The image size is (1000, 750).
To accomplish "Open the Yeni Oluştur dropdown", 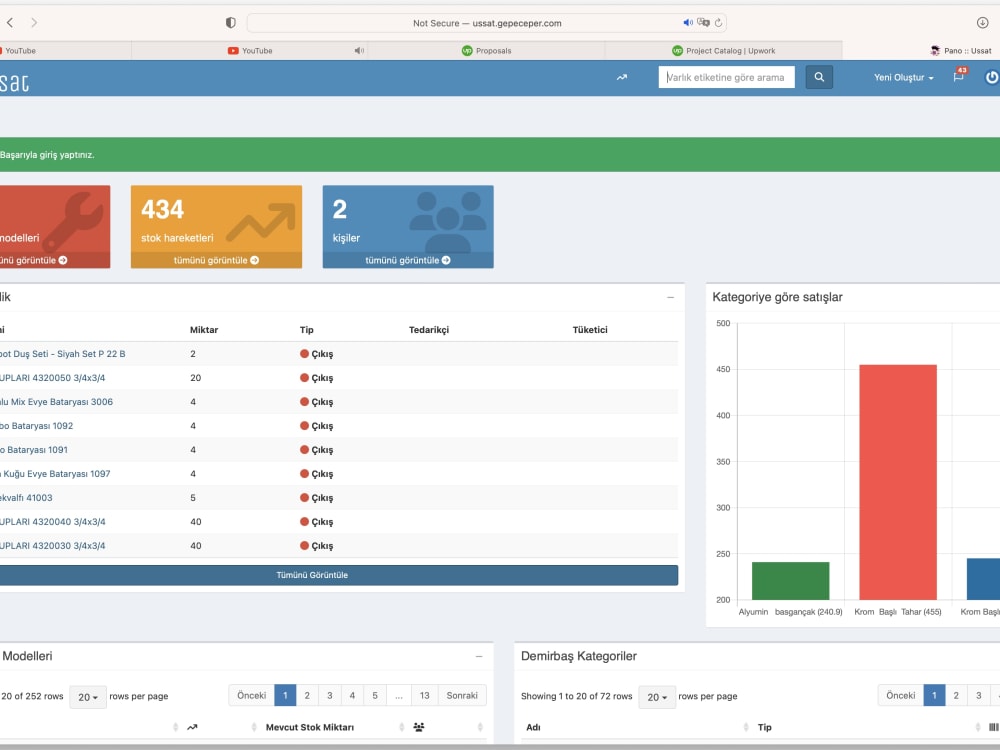I will tap(901, 77).
